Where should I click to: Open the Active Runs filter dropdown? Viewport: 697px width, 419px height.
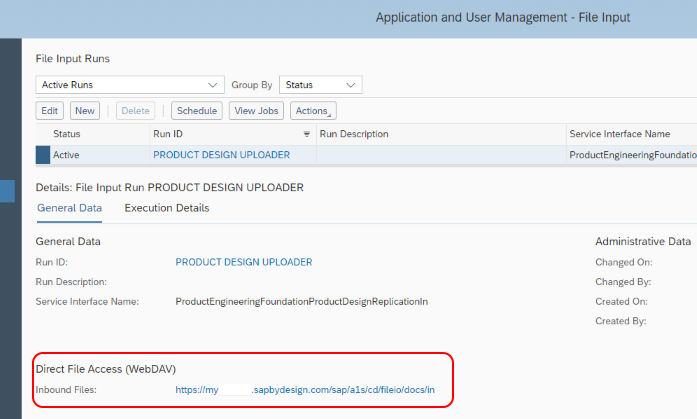point(130,85)
